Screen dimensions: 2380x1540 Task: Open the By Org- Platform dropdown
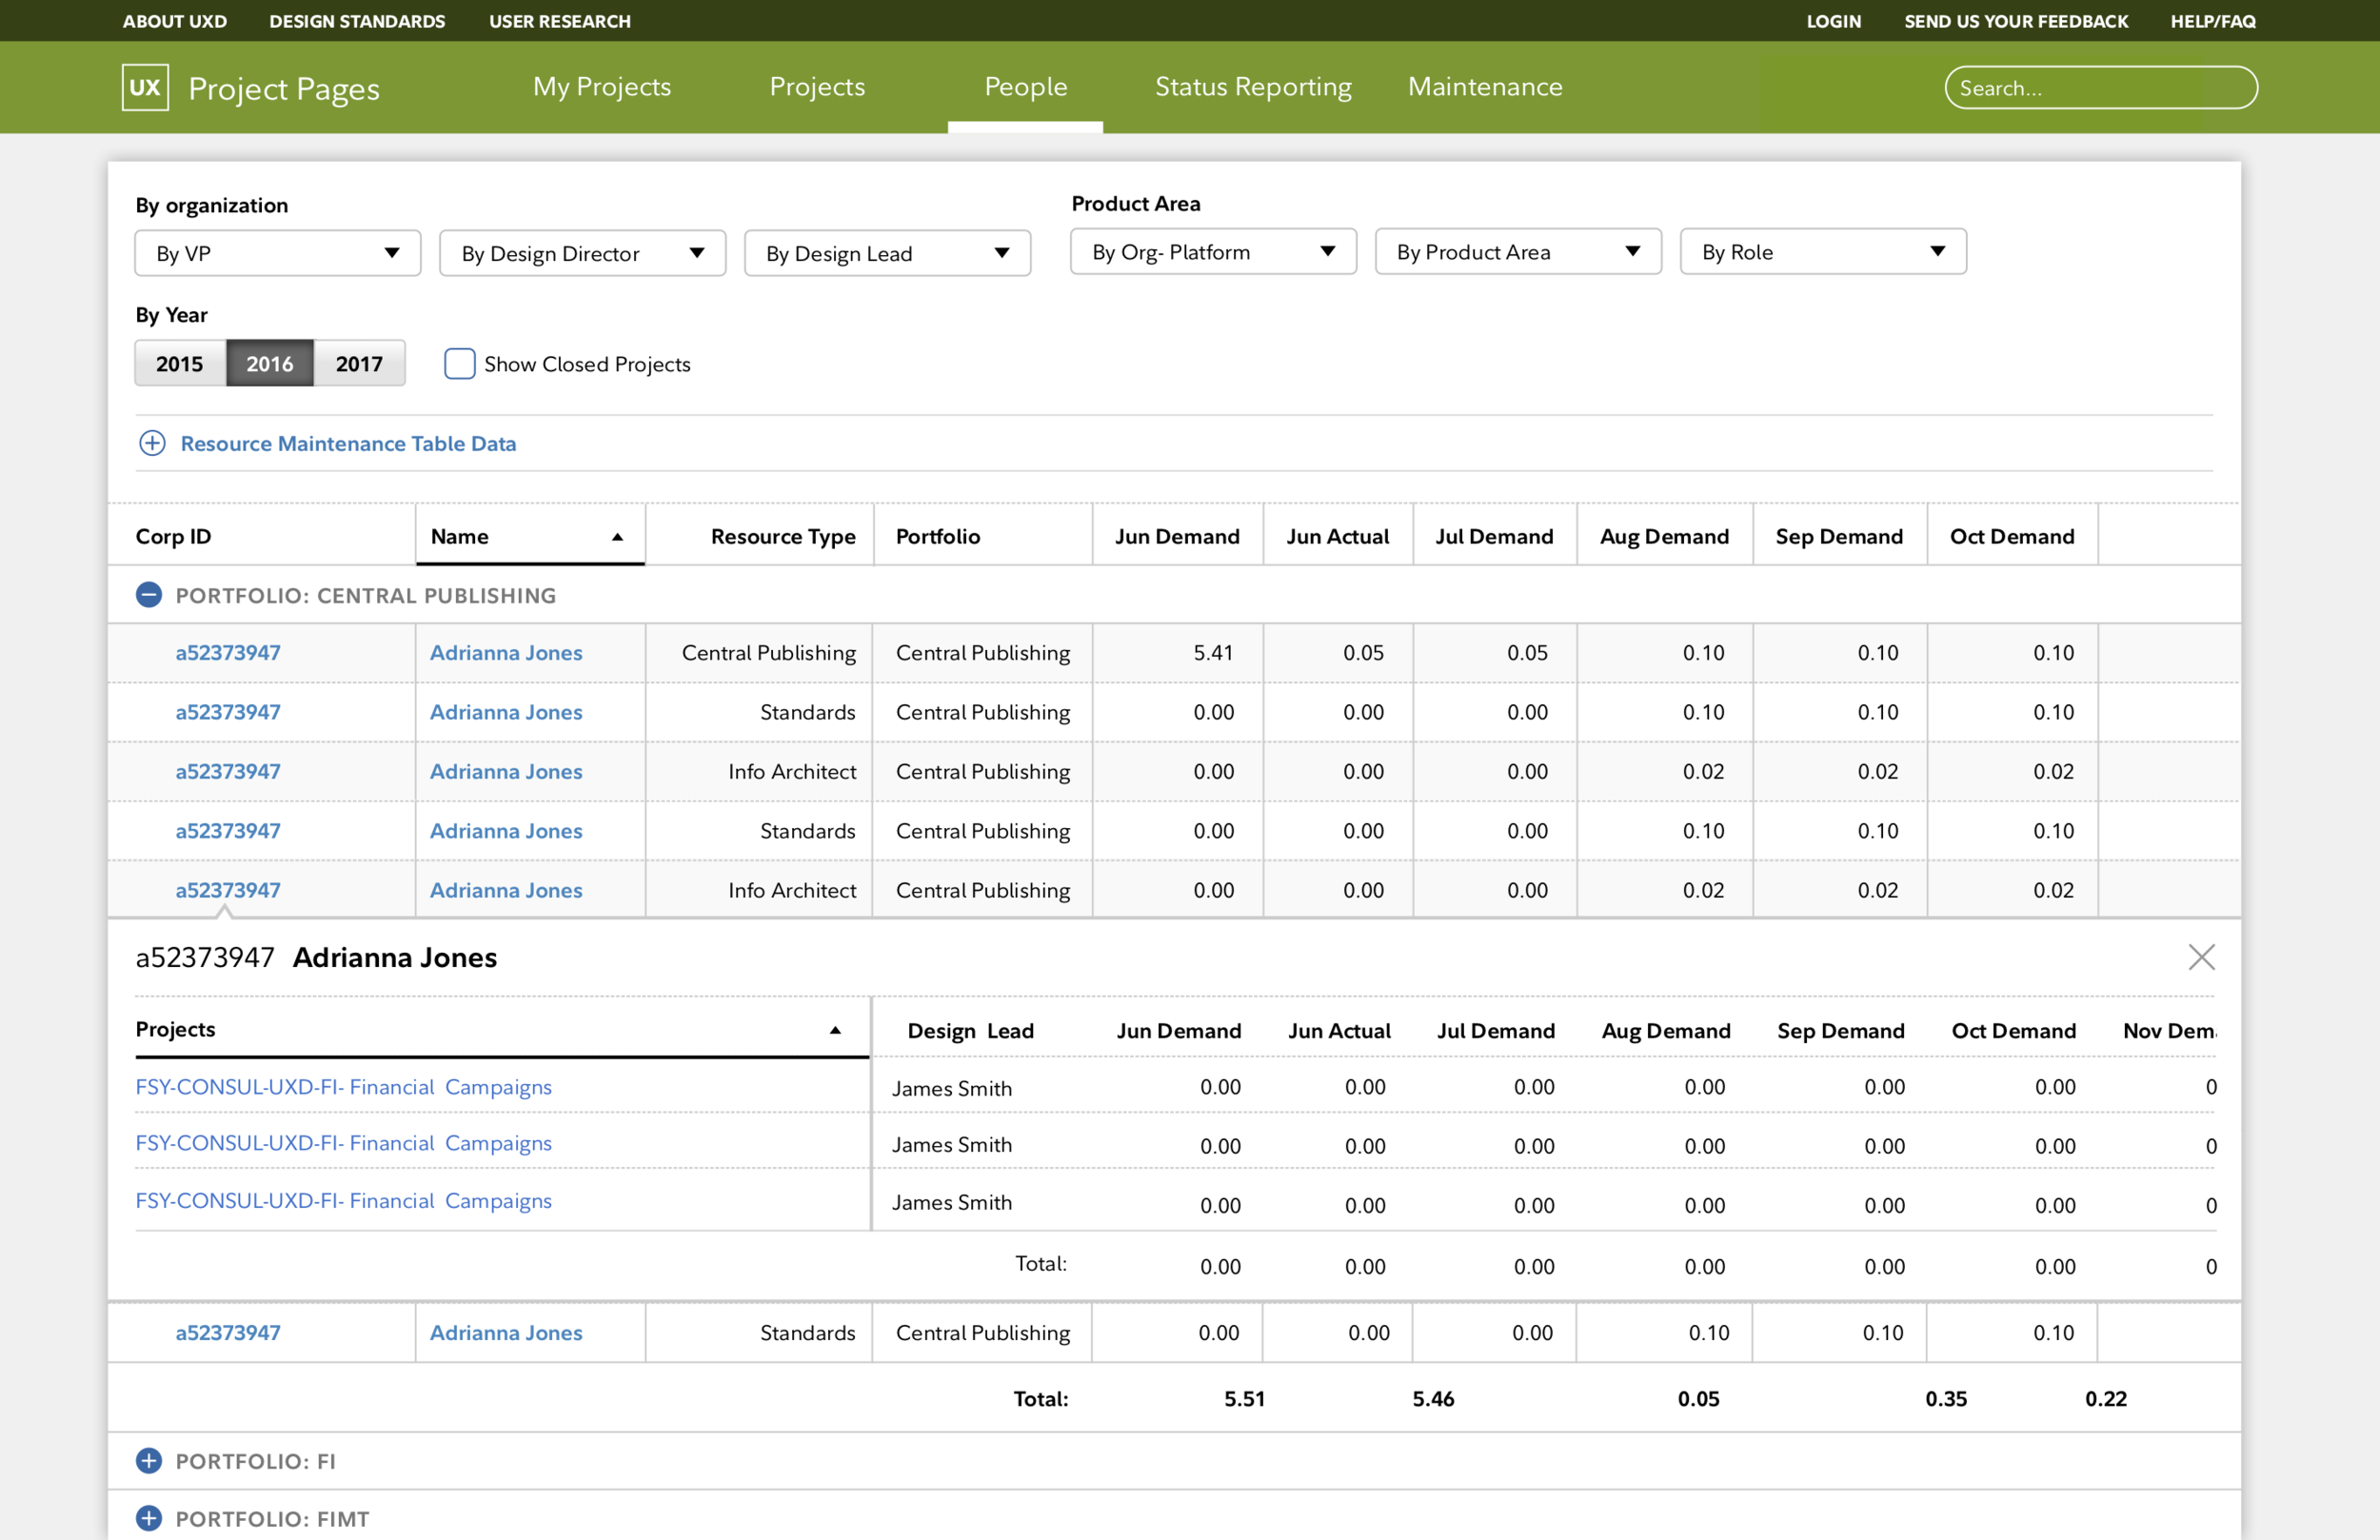click(1212, 252)
